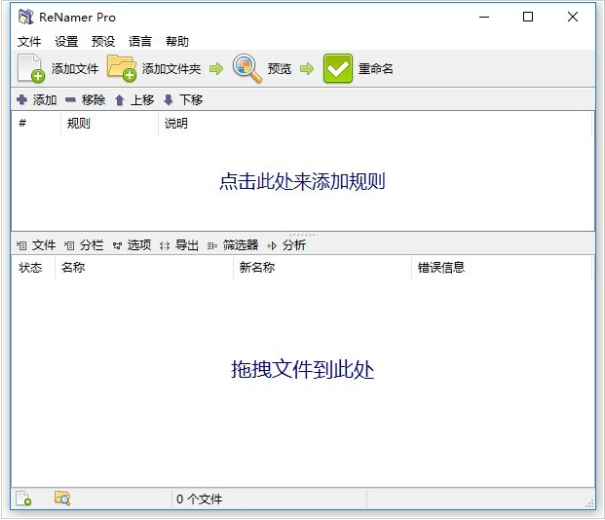The height and width of the screenshot is (520, 605).
Task: Open the 文件 dropdown in files toolbar
Action: click(36, 245)
